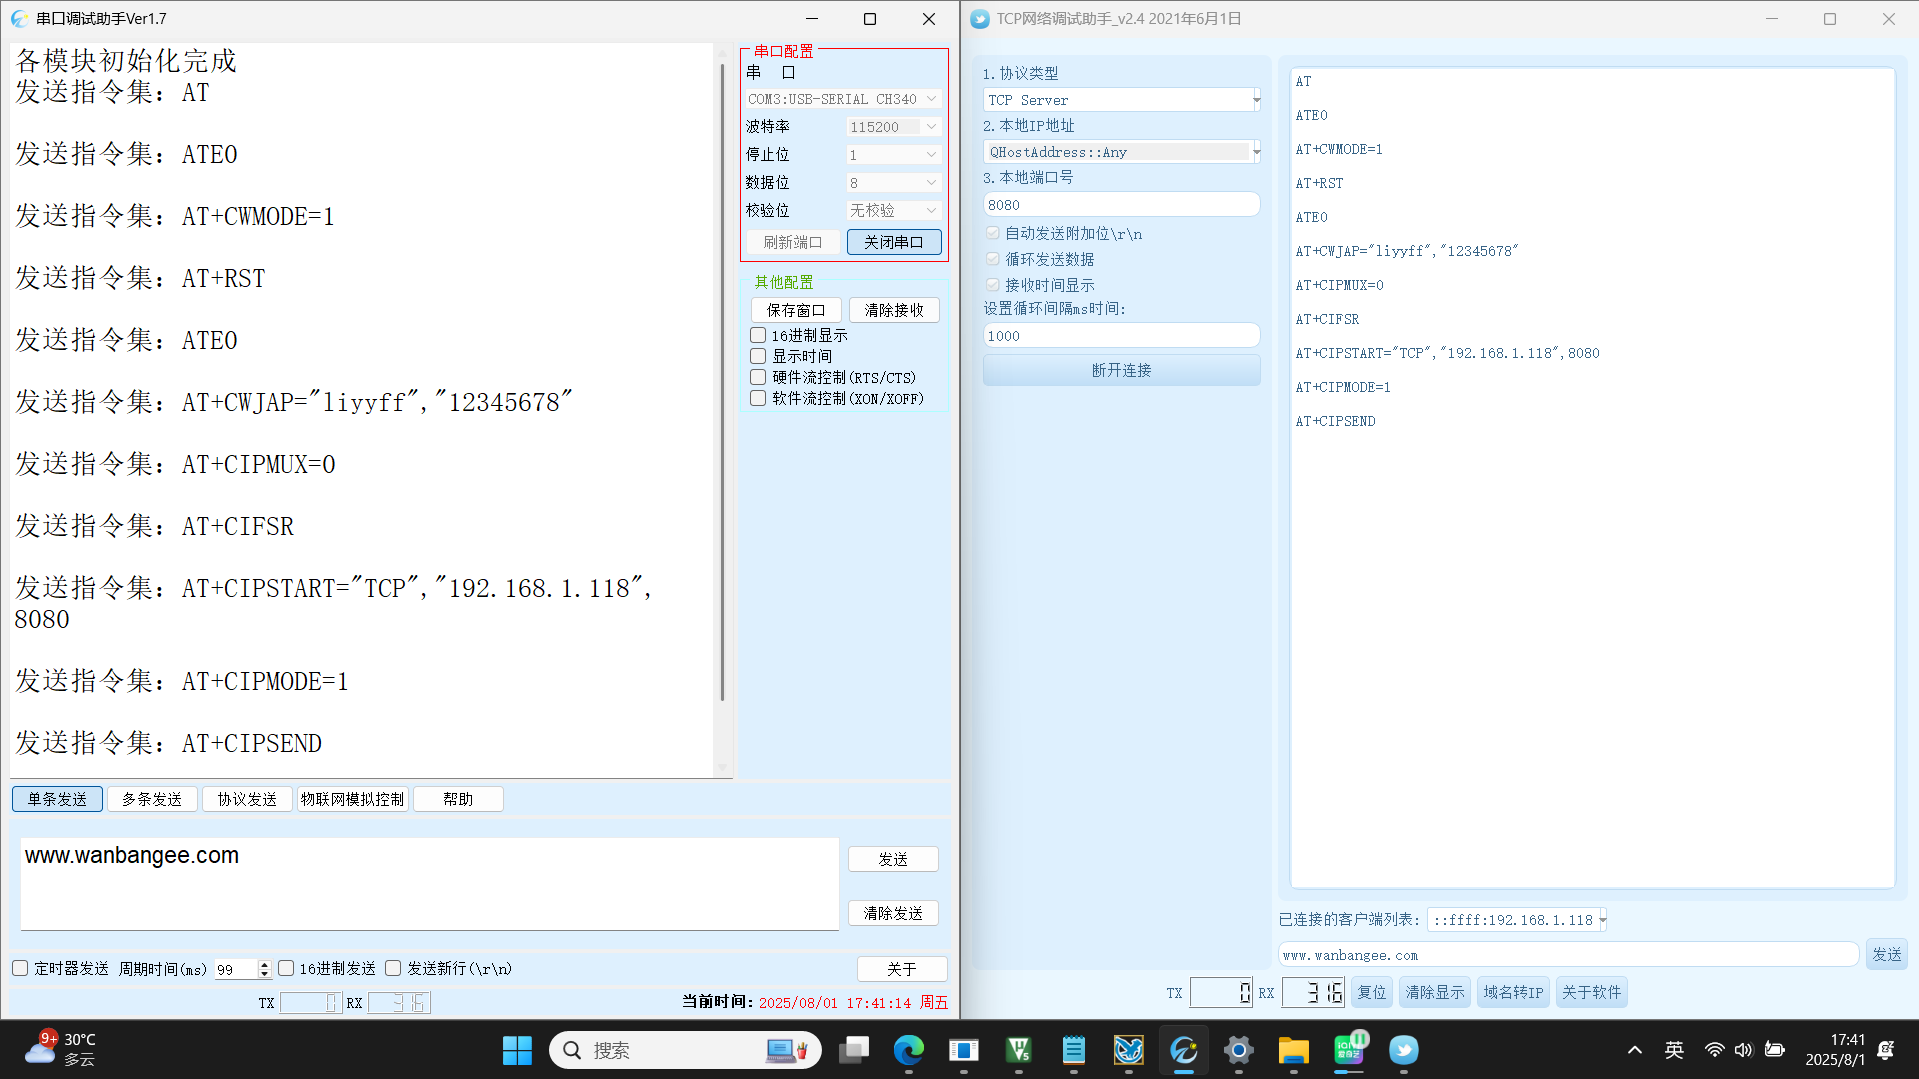The image size is (1919, 1079).
Task: Open the weather widget showing 30°C
Action: click(60, 1050)
